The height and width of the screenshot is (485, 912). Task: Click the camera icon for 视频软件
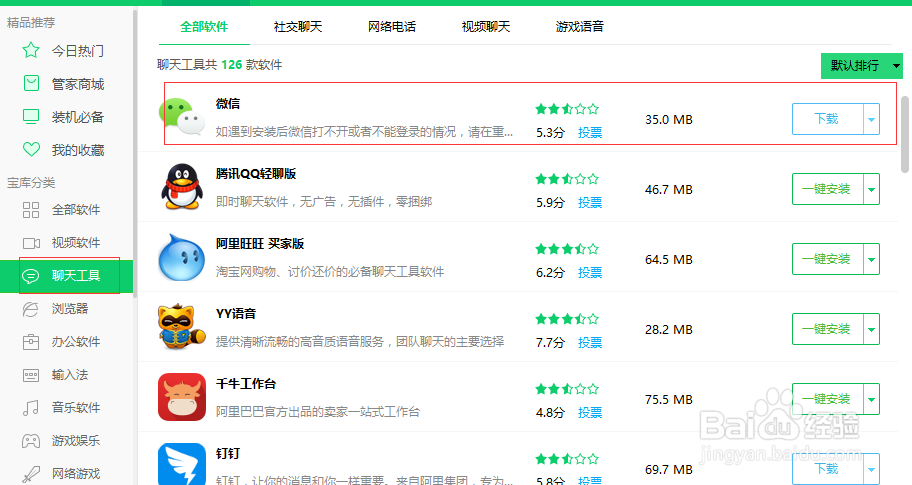(x=31, y=242)
